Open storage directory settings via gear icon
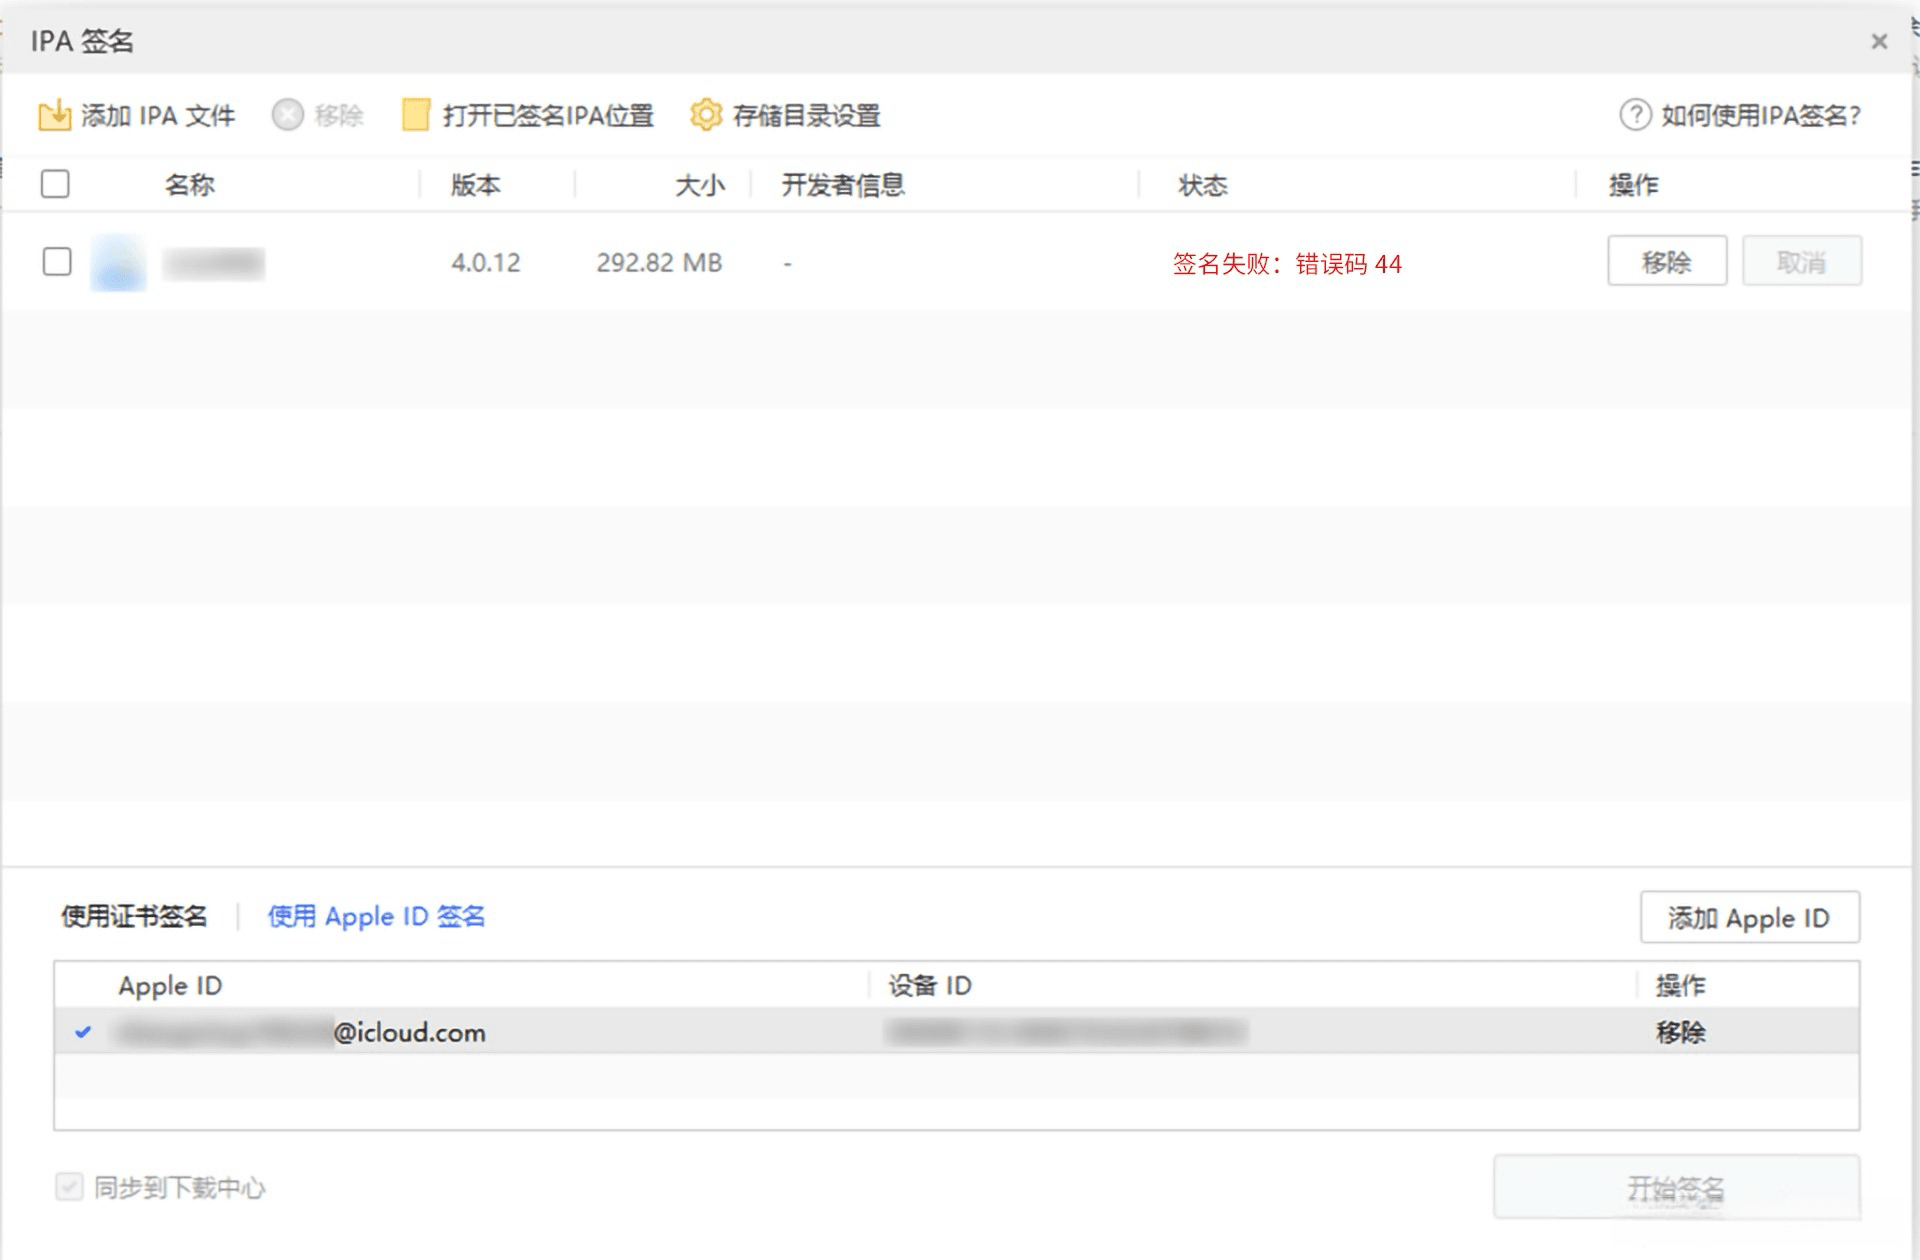Screen dimensions: 1920x1260 pos(707,114)
